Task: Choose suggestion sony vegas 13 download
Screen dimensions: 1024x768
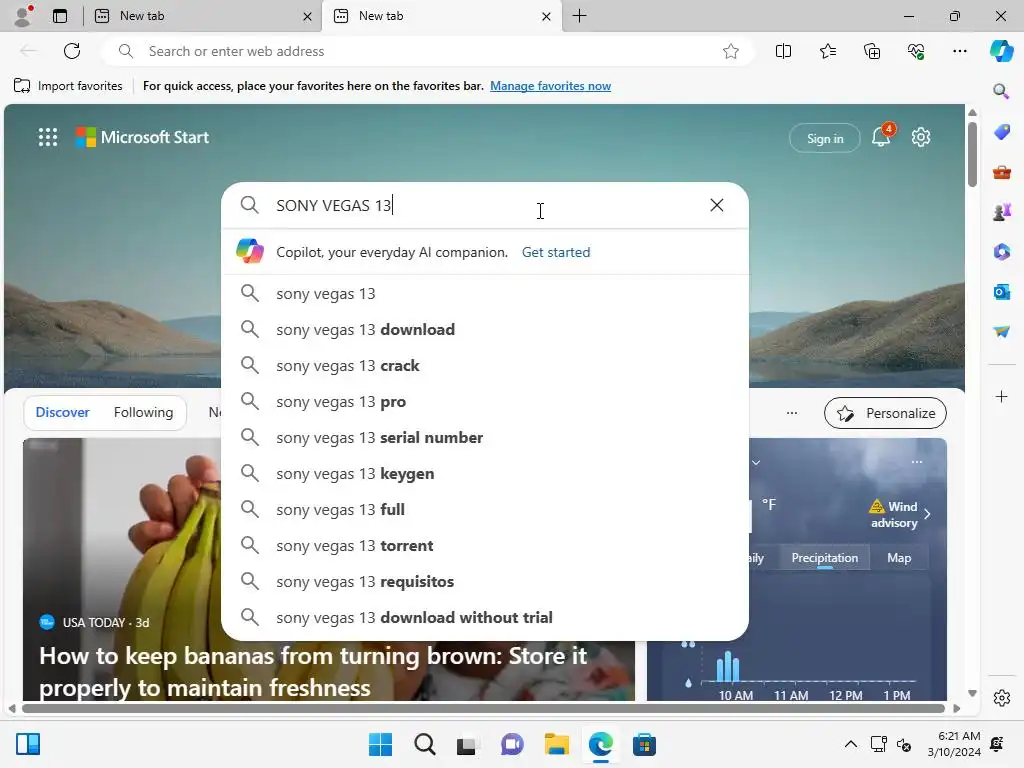Action: click(x=485, y=329)
